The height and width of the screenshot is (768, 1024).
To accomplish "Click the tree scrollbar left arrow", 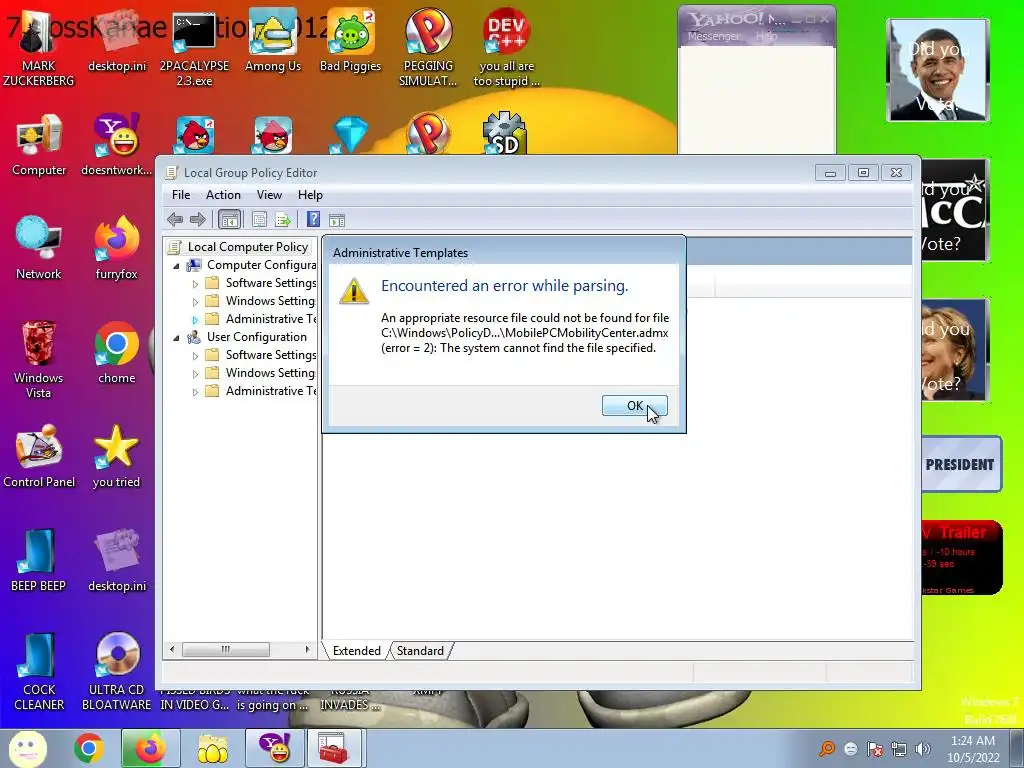I will [172, 649].
